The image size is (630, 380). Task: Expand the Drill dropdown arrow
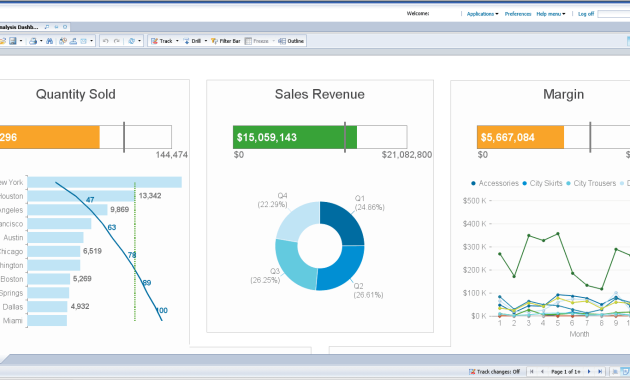click(206, 41)
